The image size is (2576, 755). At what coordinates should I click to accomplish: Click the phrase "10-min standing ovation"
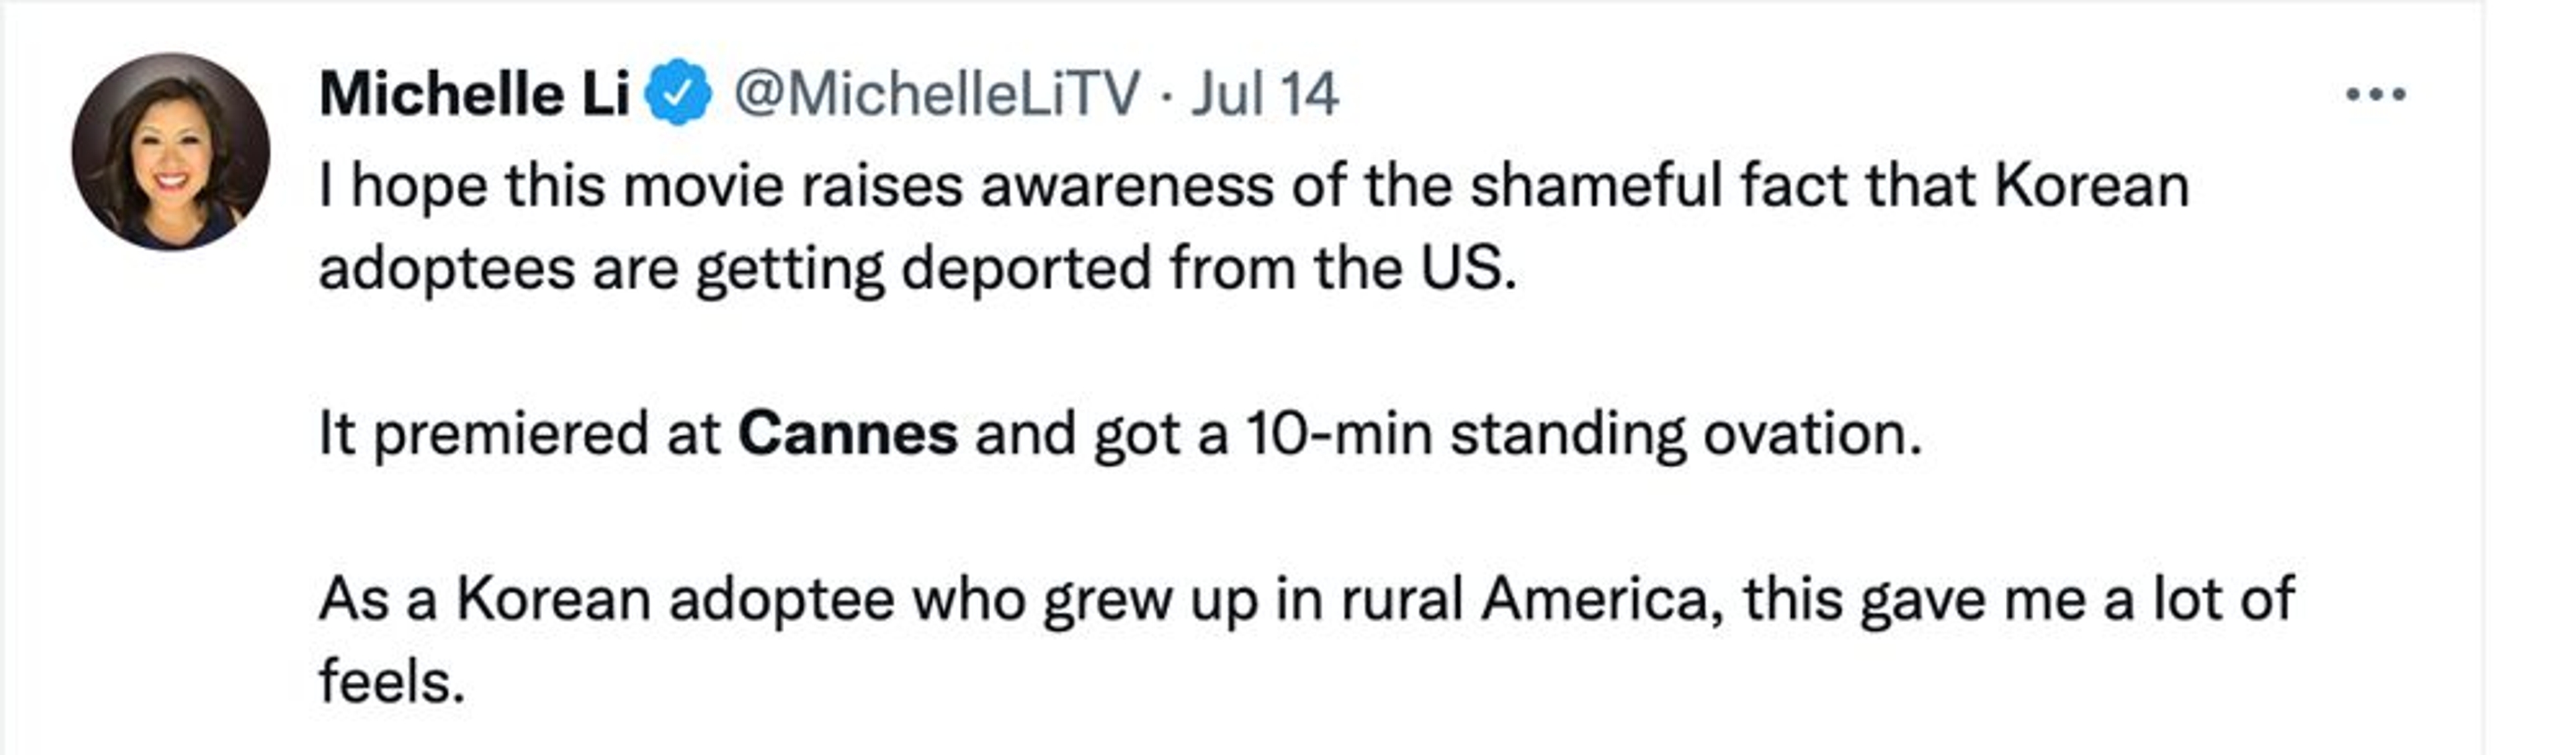click(x=1582, y=435)
